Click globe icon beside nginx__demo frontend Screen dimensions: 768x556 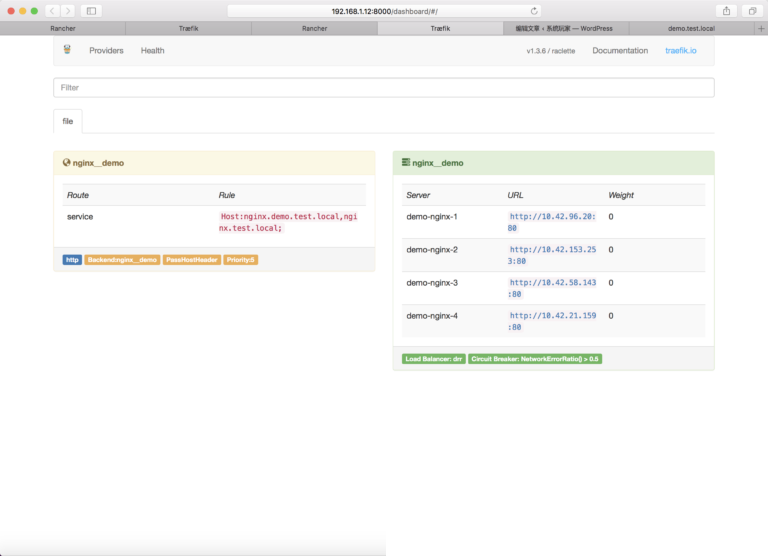click(x=66, y=162)
